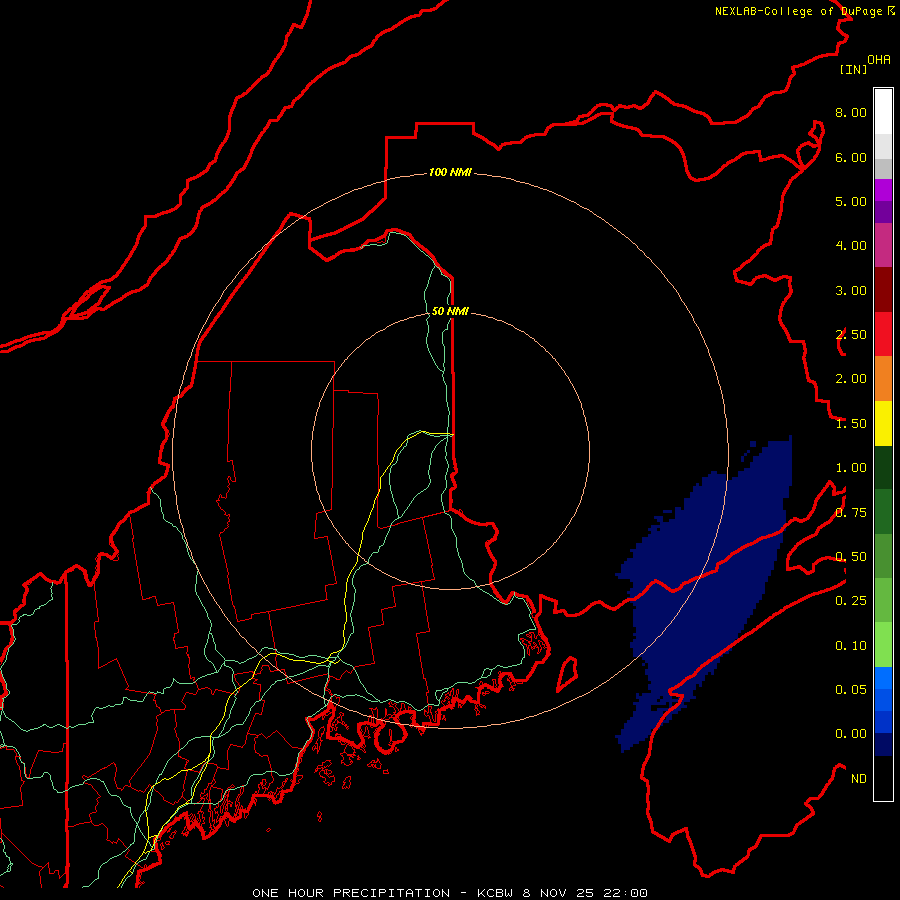This screenshot has height=900, width=900.
Task: Select the navy swatch just above ND
Action: pos(883,744)
